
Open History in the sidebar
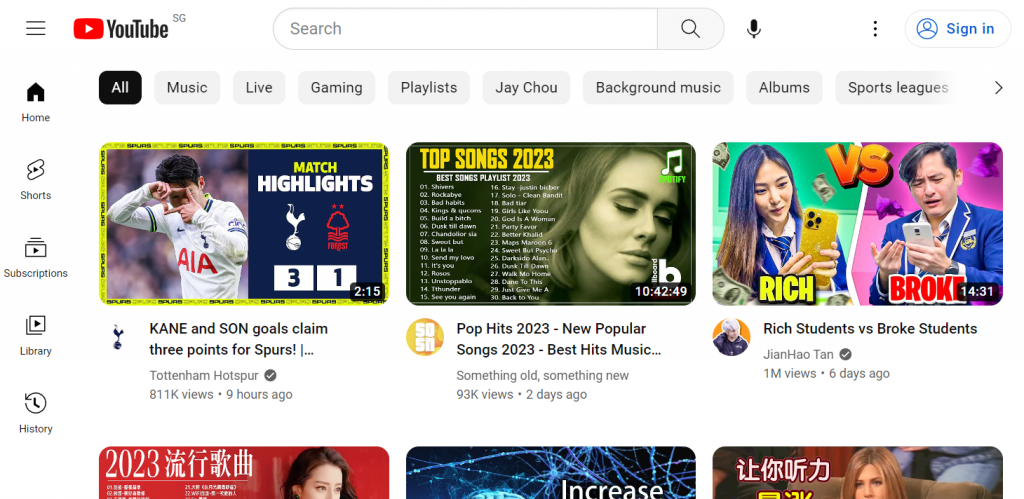coord(36,413)
